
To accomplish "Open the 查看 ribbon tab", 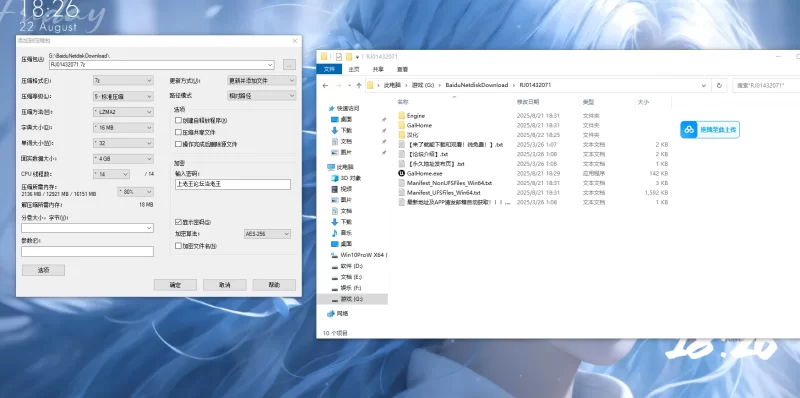I will [x=402, y=69].
